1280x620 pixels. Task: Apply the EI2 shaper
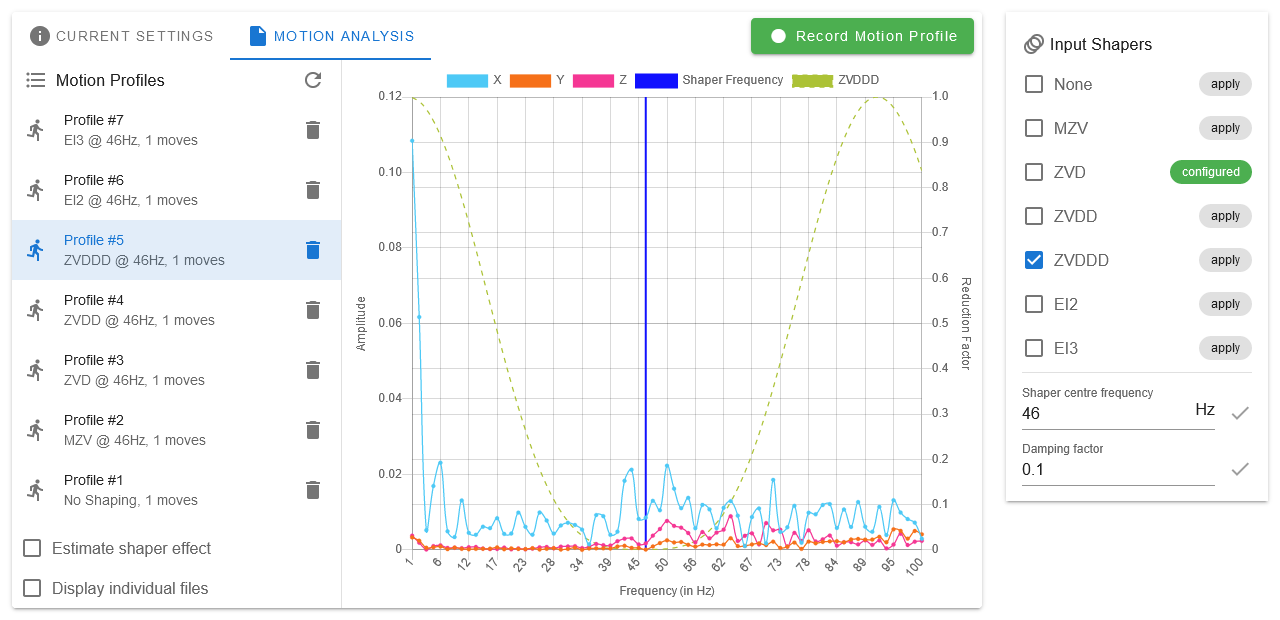tap(1225, 304)
